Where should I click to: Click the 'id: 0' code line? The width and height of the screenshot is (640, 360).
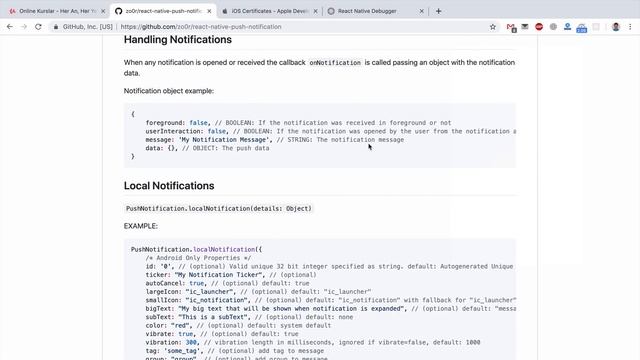pyautogui.click(x=329, y=267)
